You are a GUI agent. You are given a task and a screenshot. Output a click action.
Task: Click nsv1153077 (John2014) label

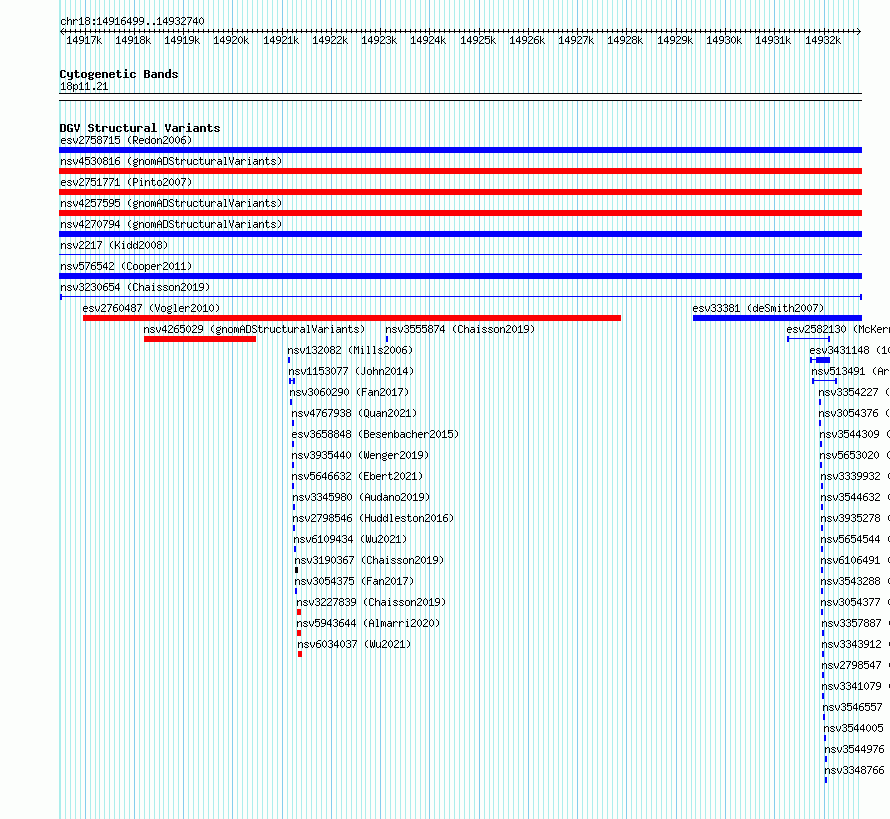[351, 371]
